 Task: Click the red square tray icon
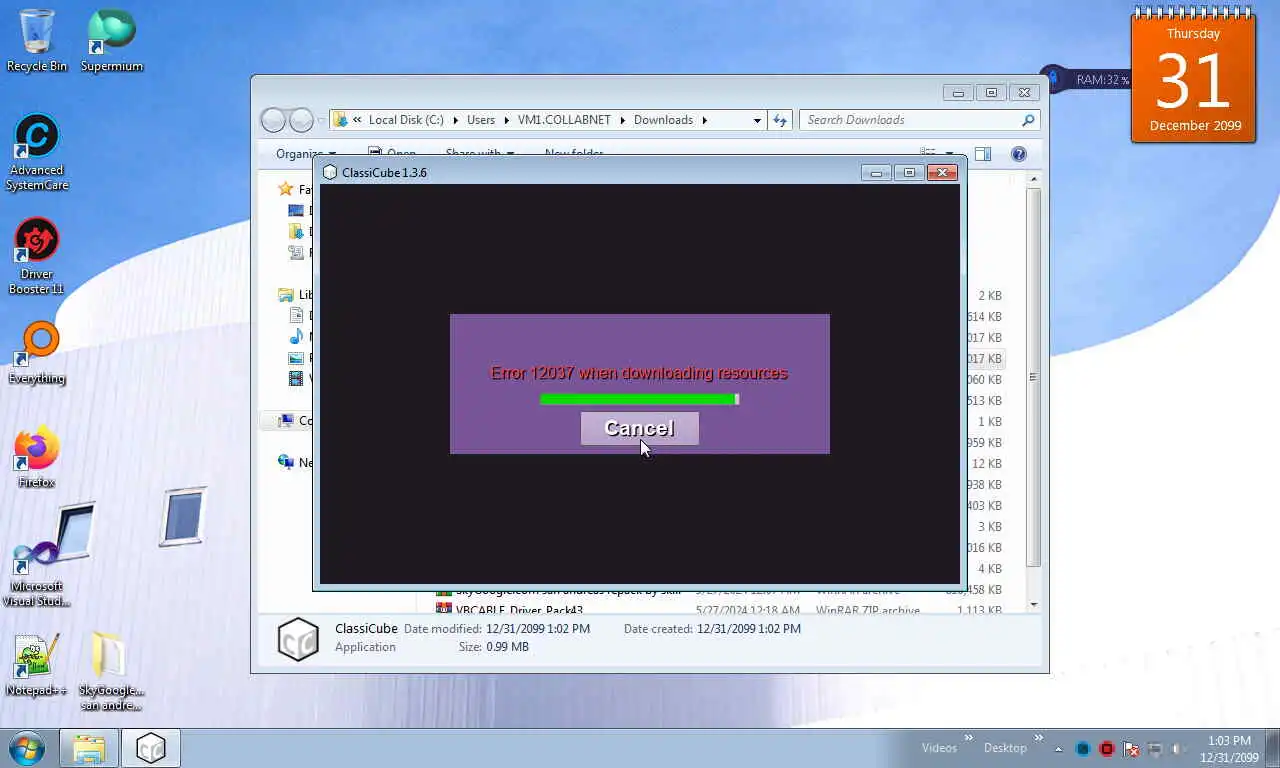[1107, 749]
